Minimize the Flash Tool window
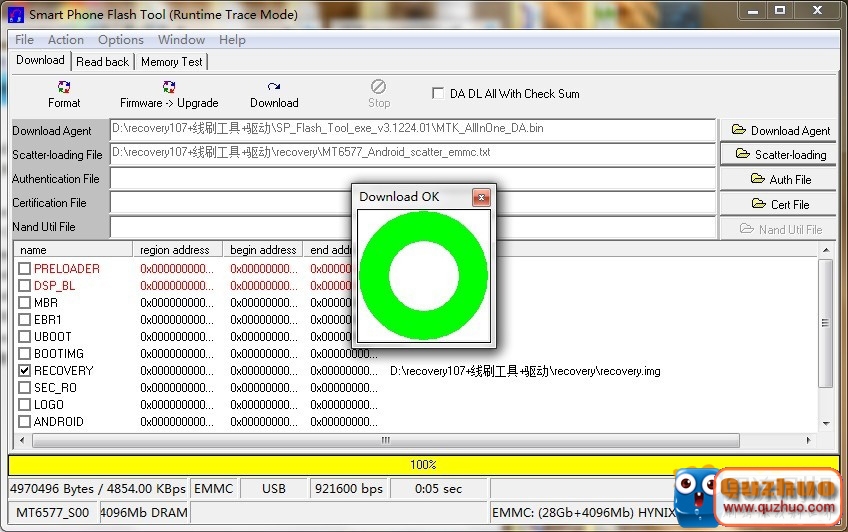This screenshot has width=848, height=532. click(x=752, y=11)
